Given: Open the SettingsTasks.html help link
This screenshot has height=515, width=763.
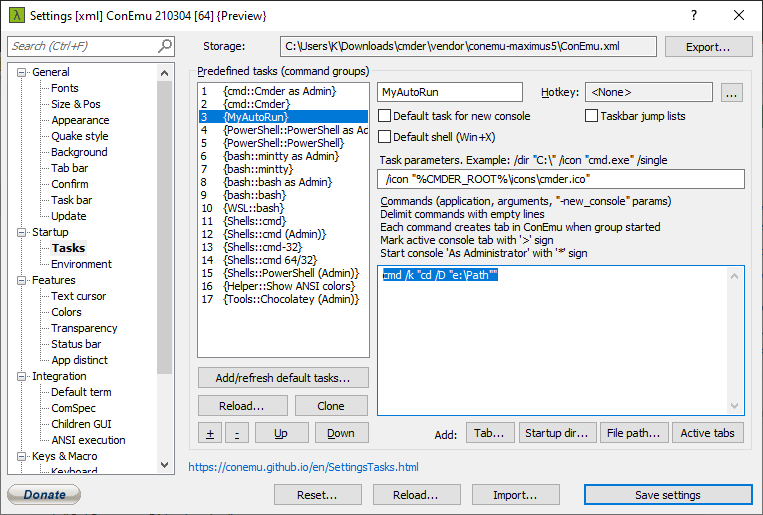Looking at the screenshot, I should click(x=303, y=467).
